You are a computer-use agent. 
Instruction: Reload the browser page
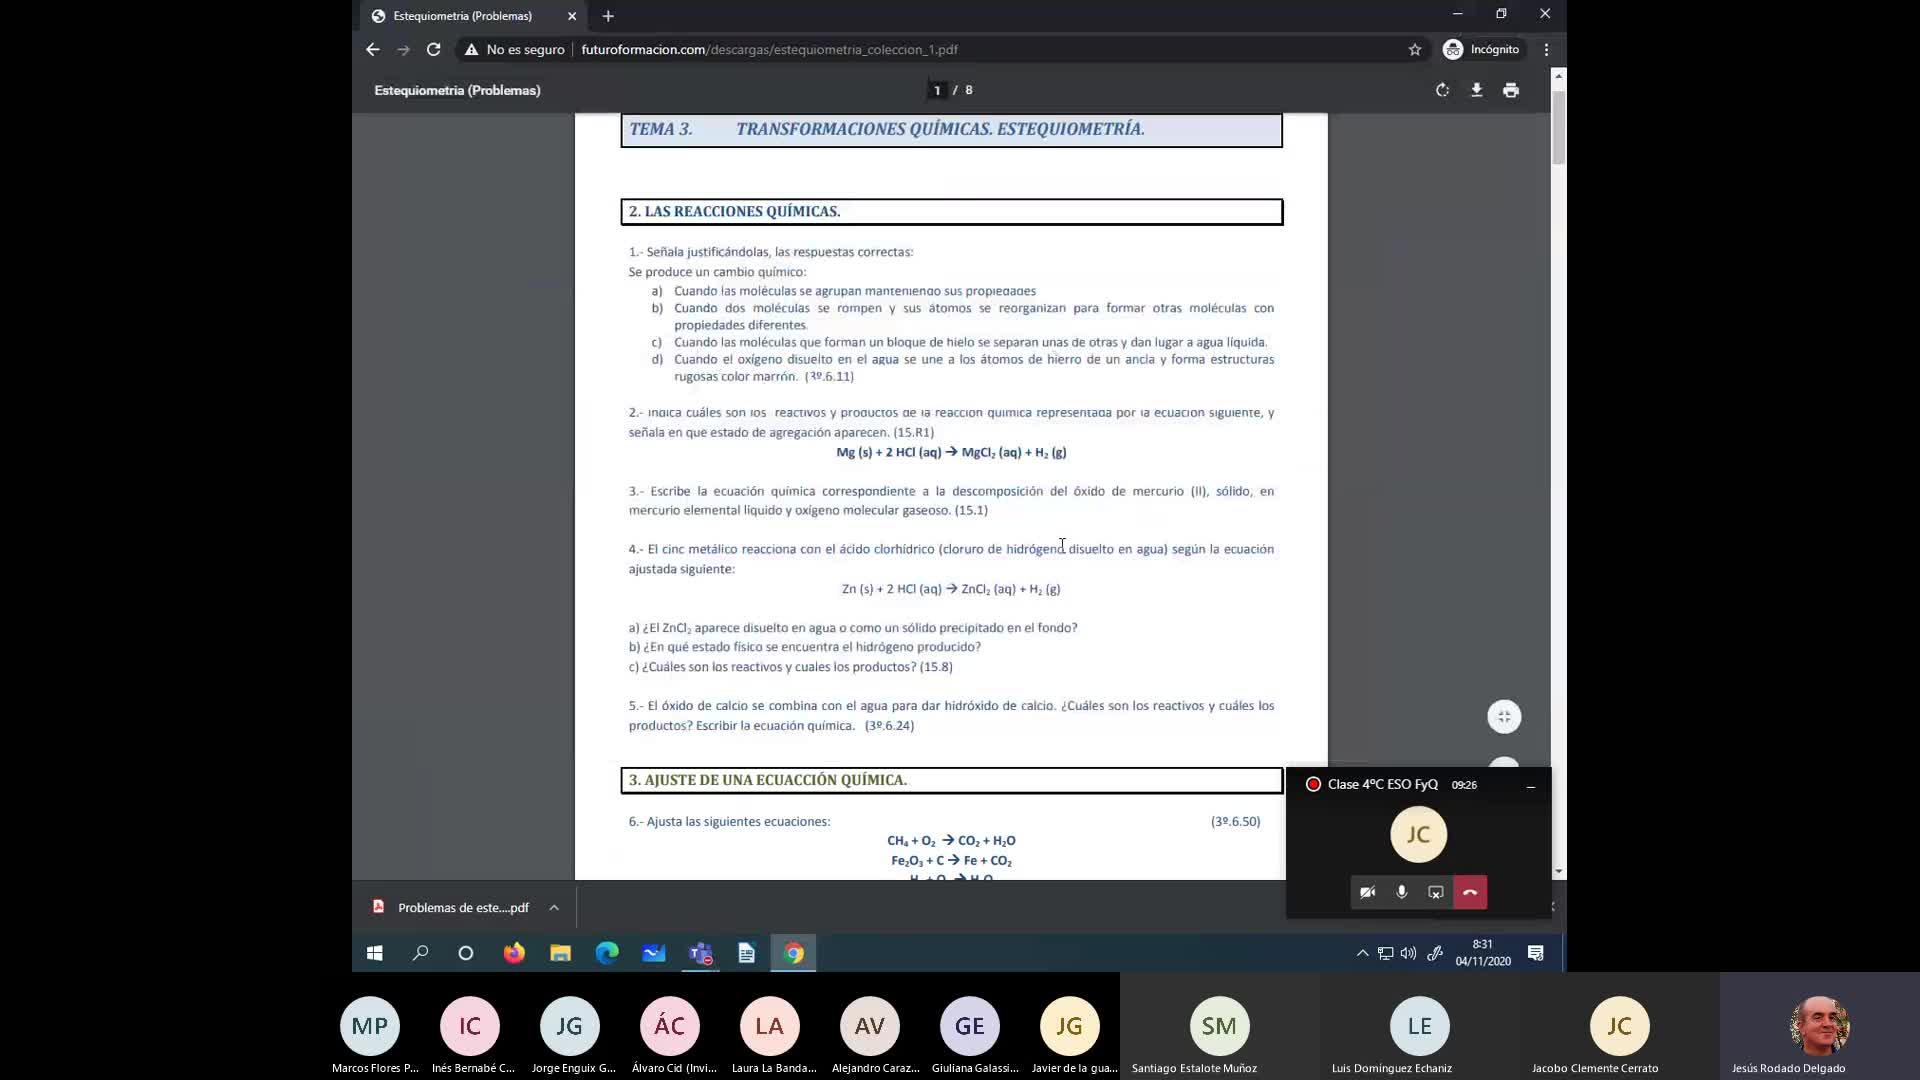(433, 49)
